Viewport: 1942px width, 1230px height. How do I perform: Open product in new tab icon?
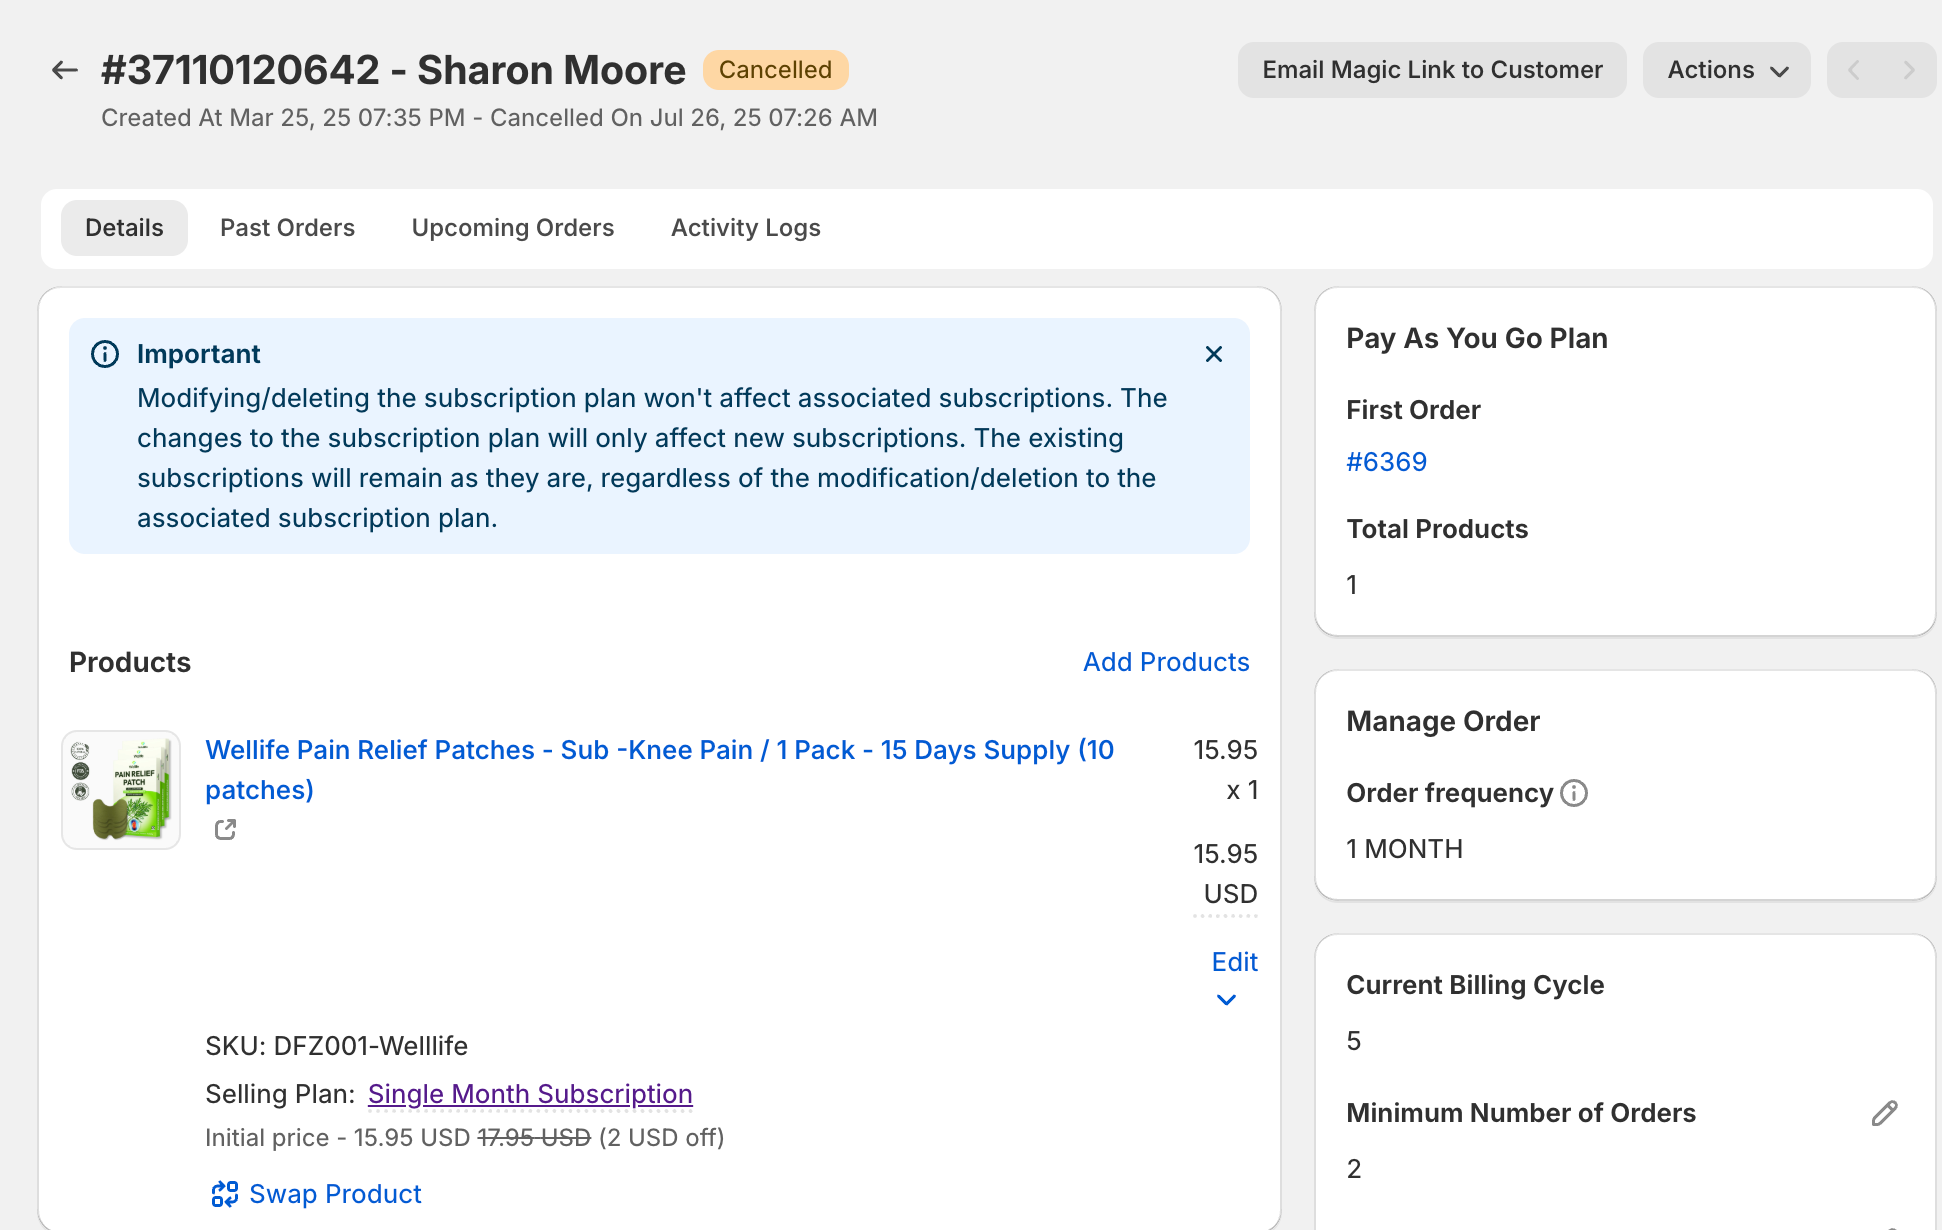click(226, 830)
